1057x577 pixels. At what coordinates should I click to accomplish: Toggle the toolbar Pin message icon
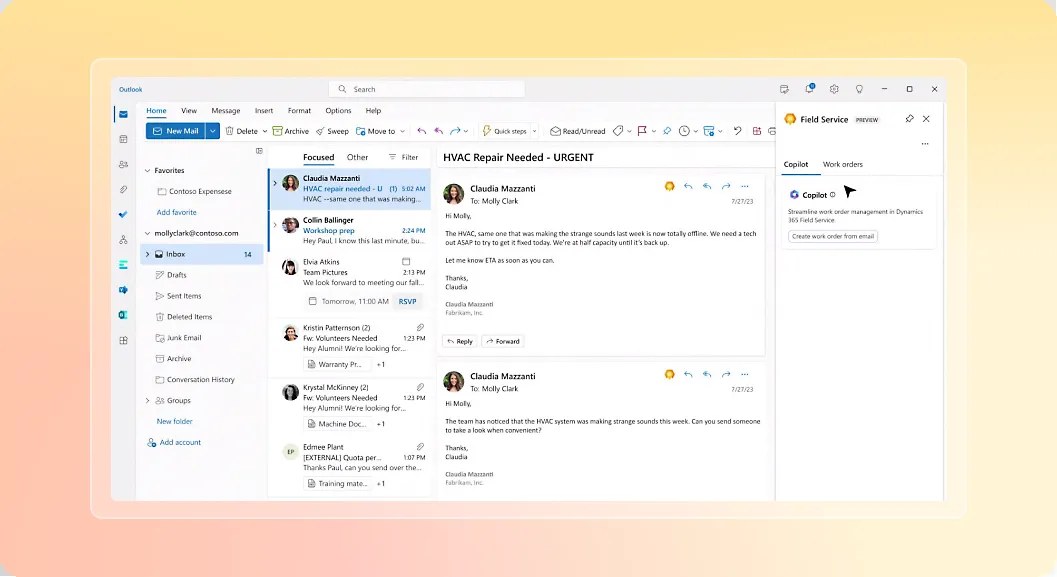(667, 131)
